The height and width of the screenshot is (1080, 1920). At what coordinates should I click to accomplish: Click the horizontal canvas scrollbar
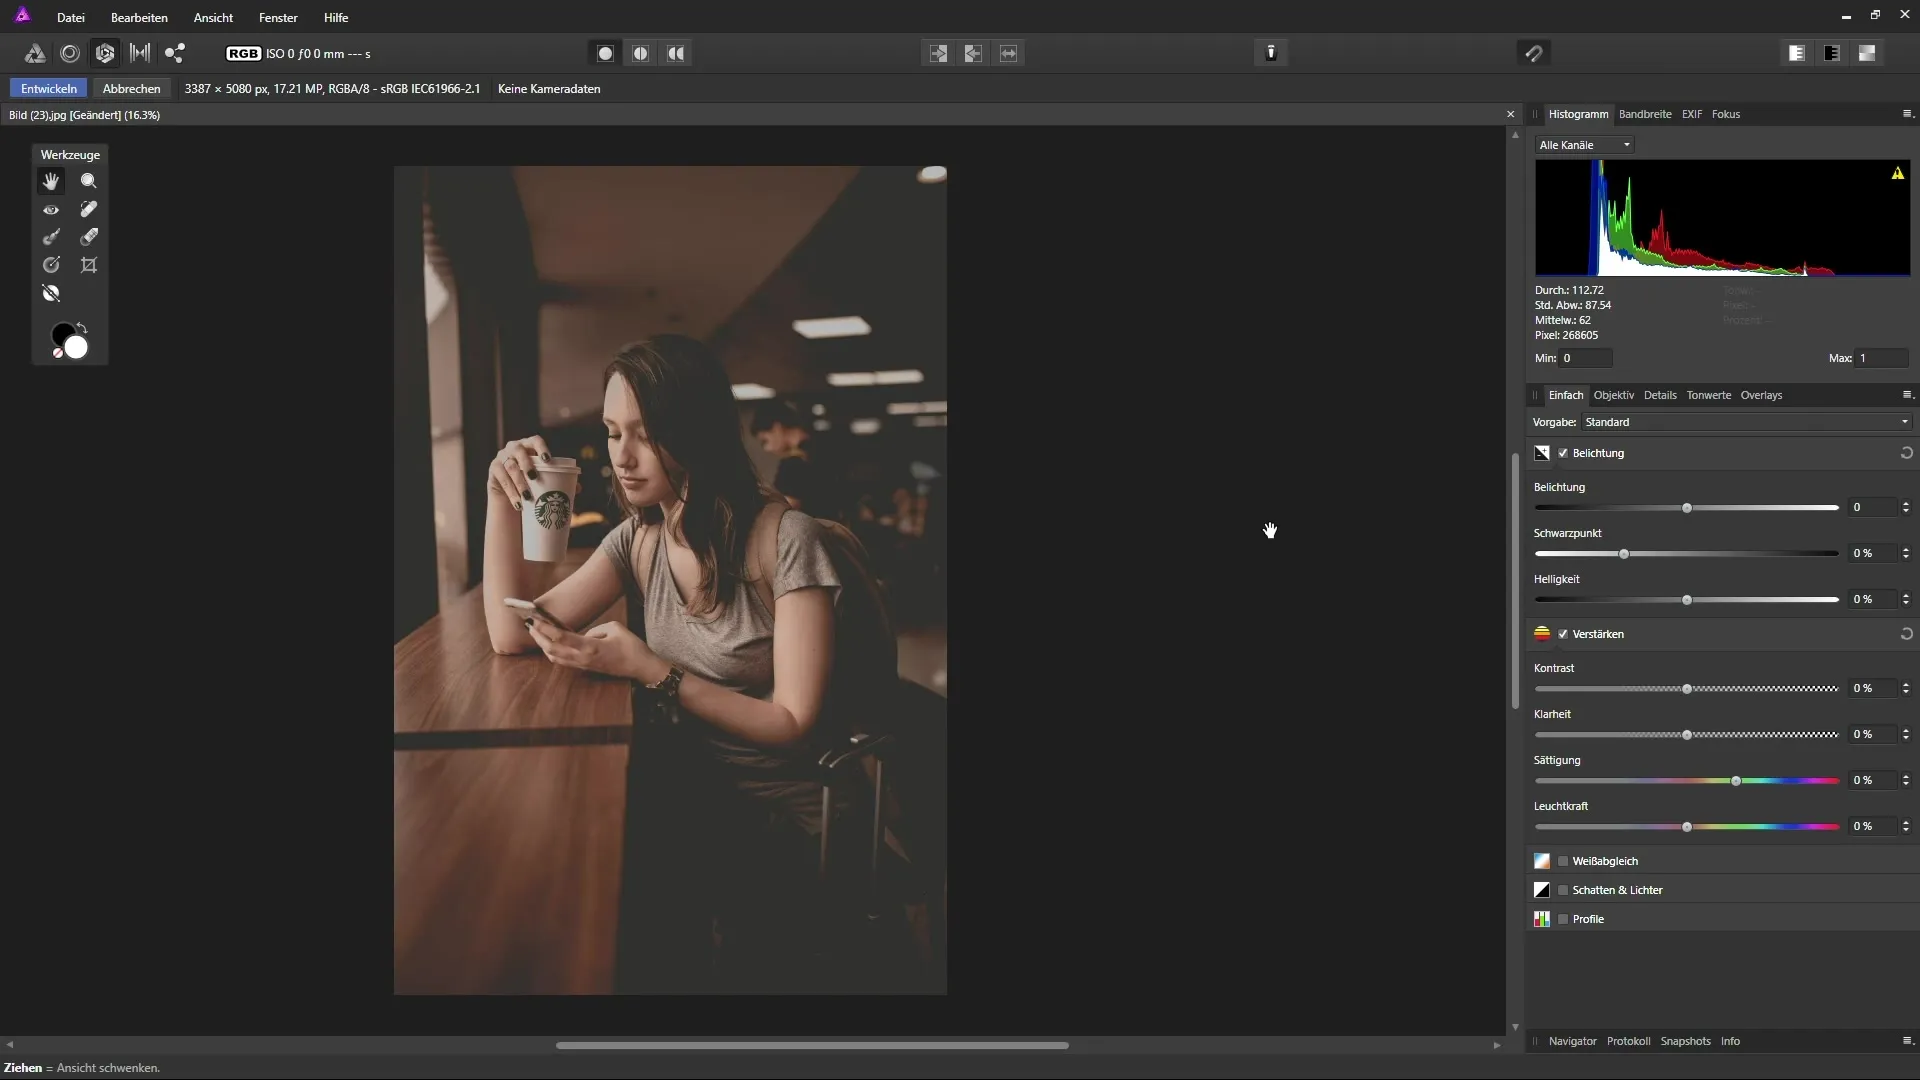812,1045
